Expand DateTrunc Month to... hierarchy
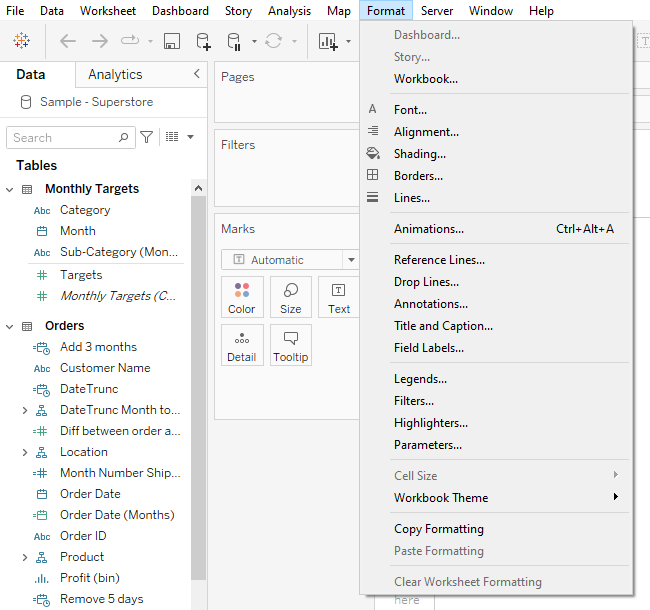 (x=25, y=410)
